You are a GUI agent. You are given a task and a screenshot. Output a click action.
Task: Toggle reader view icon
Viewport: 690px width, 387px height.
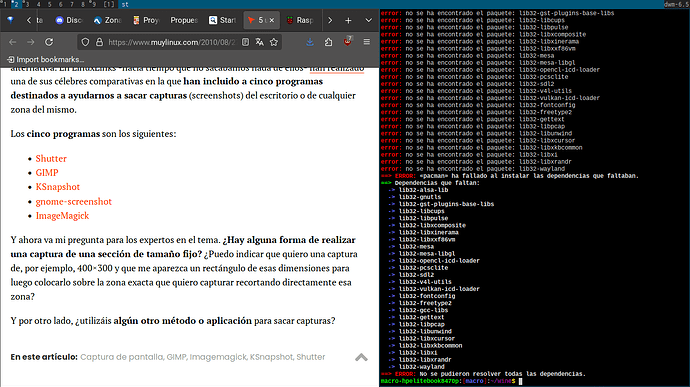246,42
